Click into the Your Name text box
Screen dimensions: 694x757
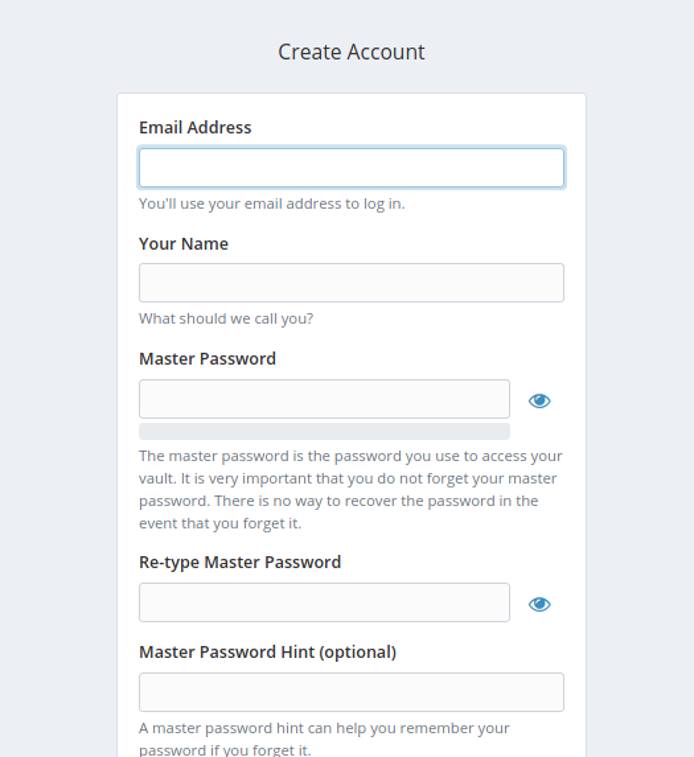click(351, 283)
